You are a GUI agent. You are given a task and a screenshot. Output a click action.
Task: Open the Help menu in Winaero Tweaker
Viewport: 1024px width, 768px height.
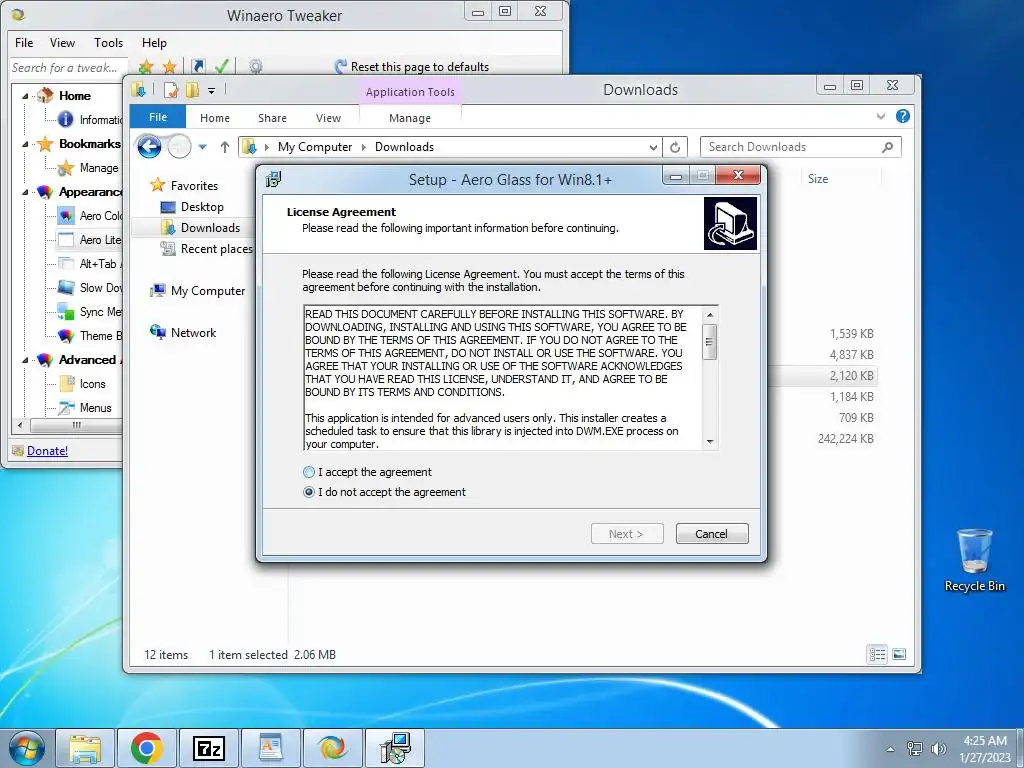154,43
